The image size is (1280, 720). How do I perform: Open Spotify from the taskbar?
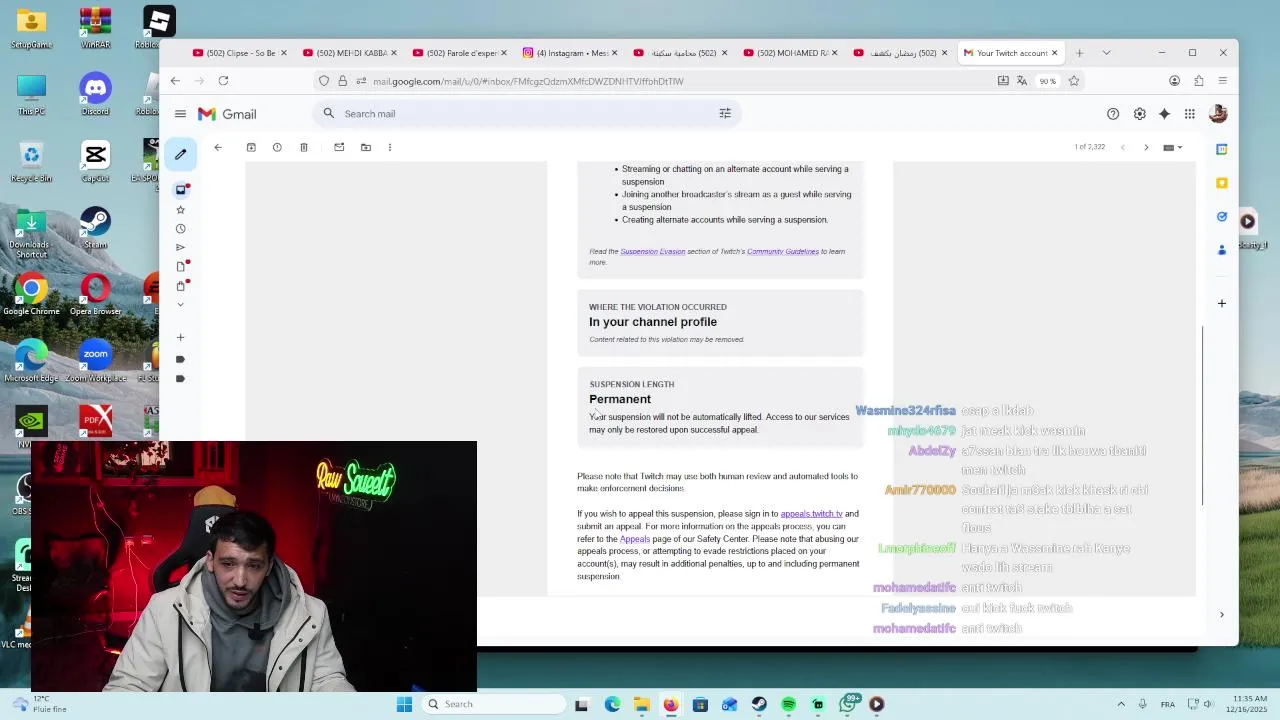pos(789,704)
